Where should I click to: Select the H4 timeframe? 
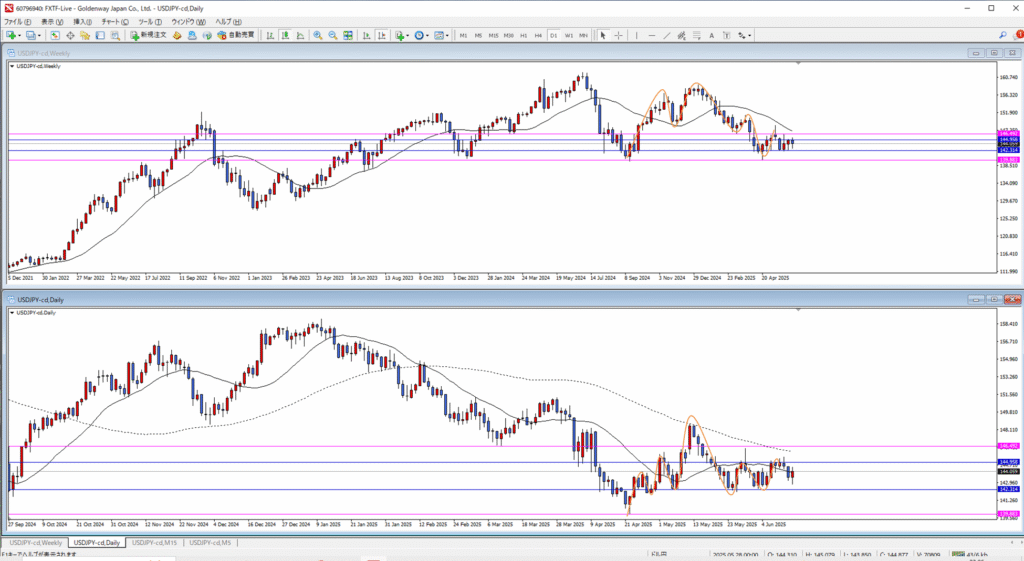538,35
